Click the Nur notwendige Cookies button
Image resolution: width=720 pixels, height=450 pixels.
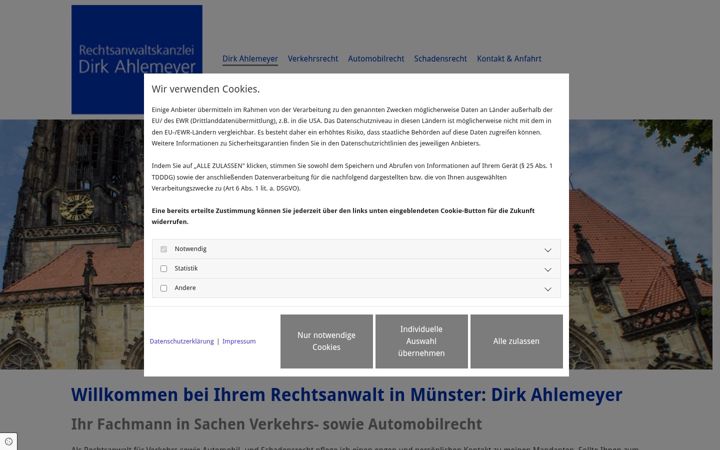point(326,341)
